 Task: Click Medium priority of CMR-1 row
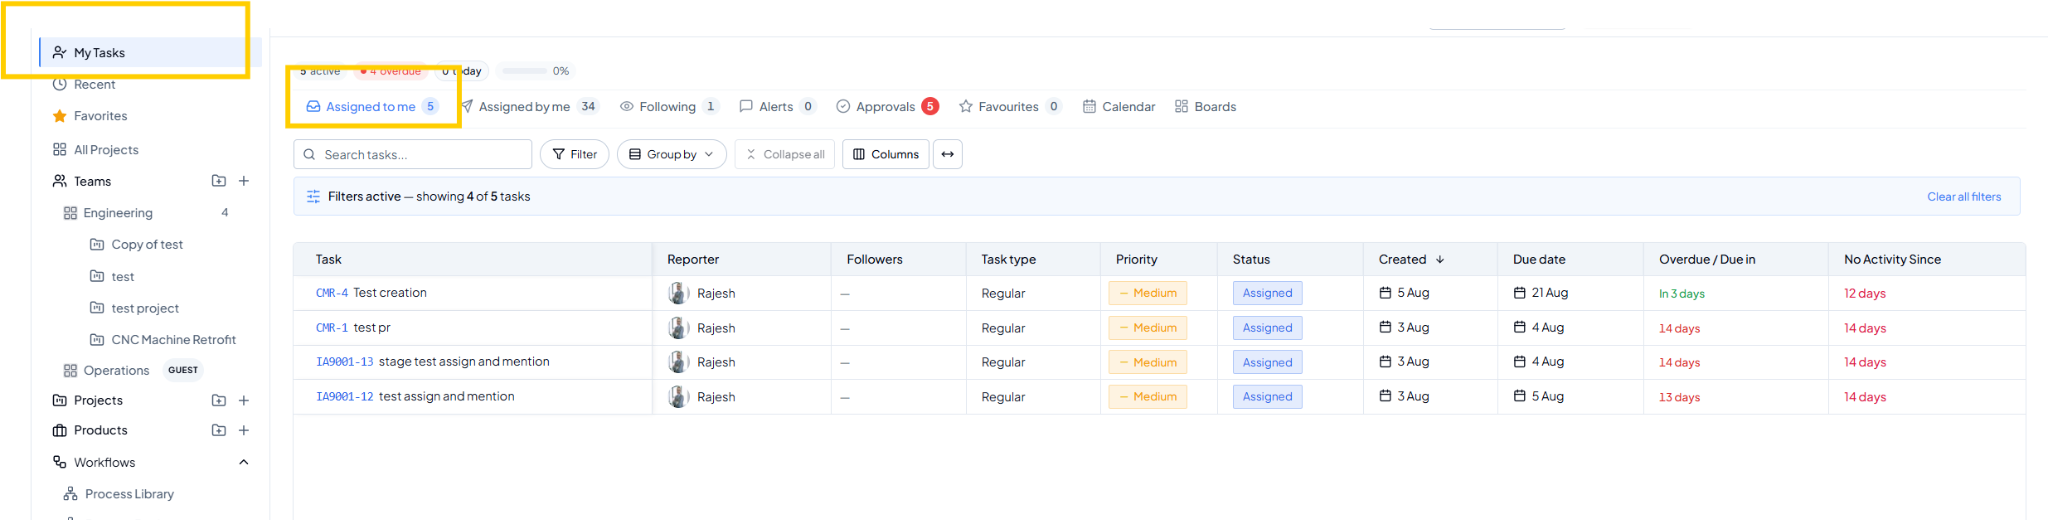pos(1148,328)
